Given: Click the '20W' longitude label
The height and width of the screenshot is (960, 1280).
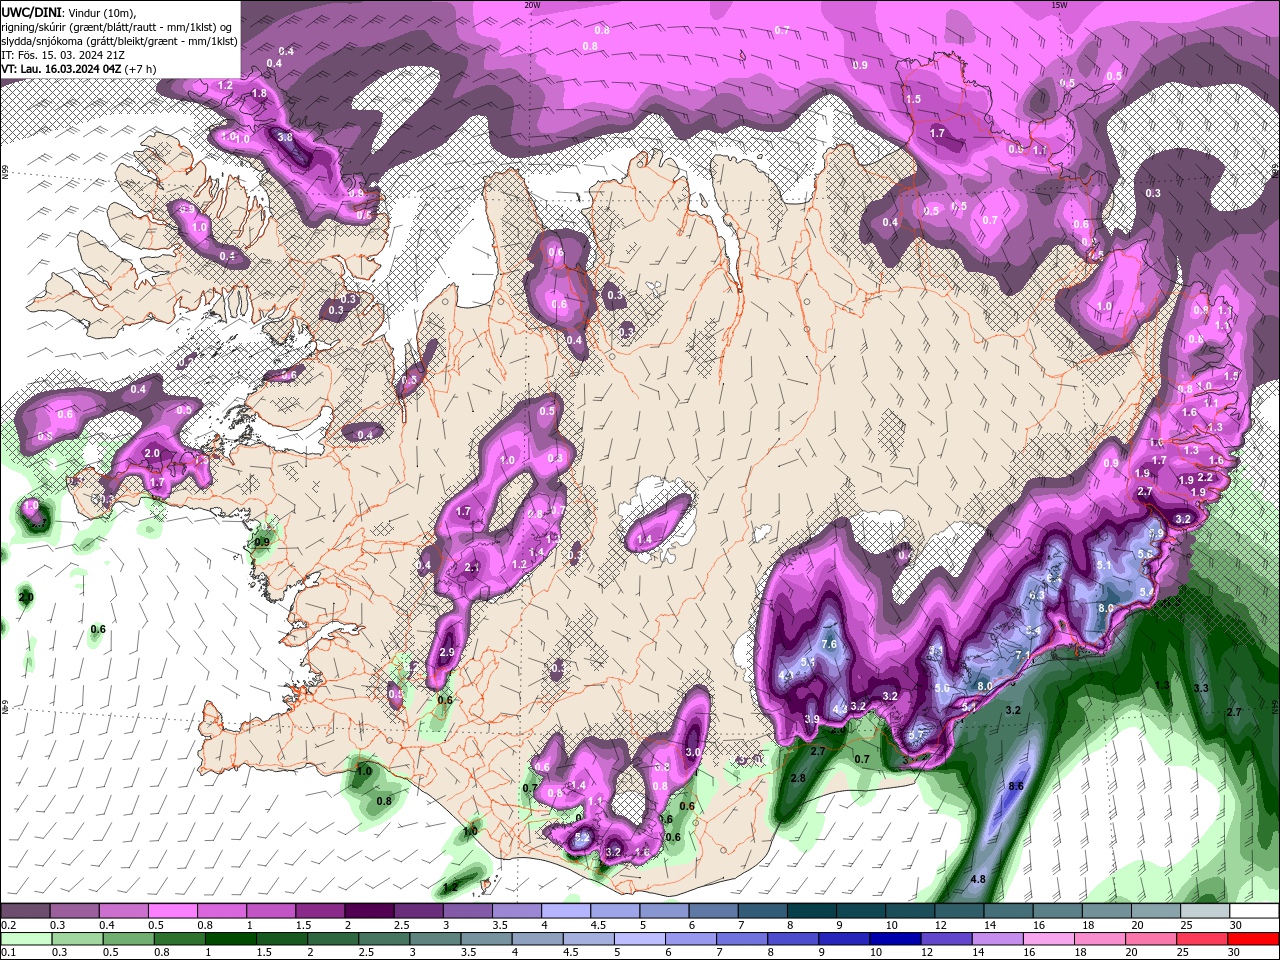Looking at the screenshot, I should [532, 5].
